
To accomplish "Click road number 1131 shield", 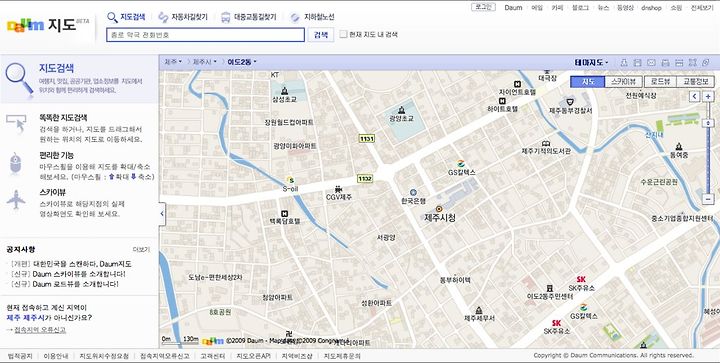I will tap(366, 139).
